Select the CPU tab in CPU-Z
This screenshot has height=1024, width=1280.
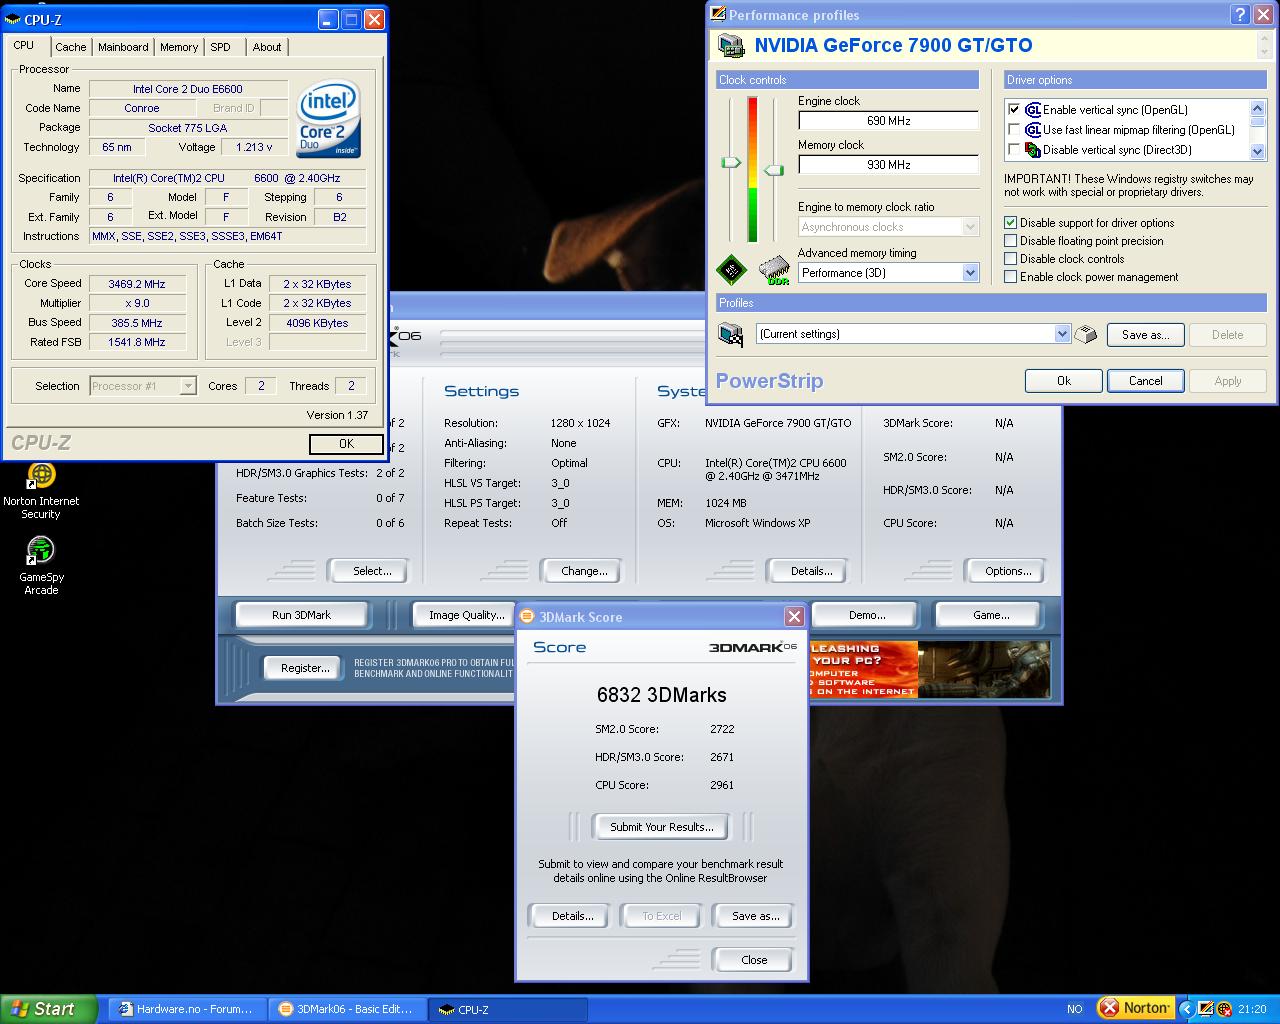pyautogui.click(x=24, y=46)
